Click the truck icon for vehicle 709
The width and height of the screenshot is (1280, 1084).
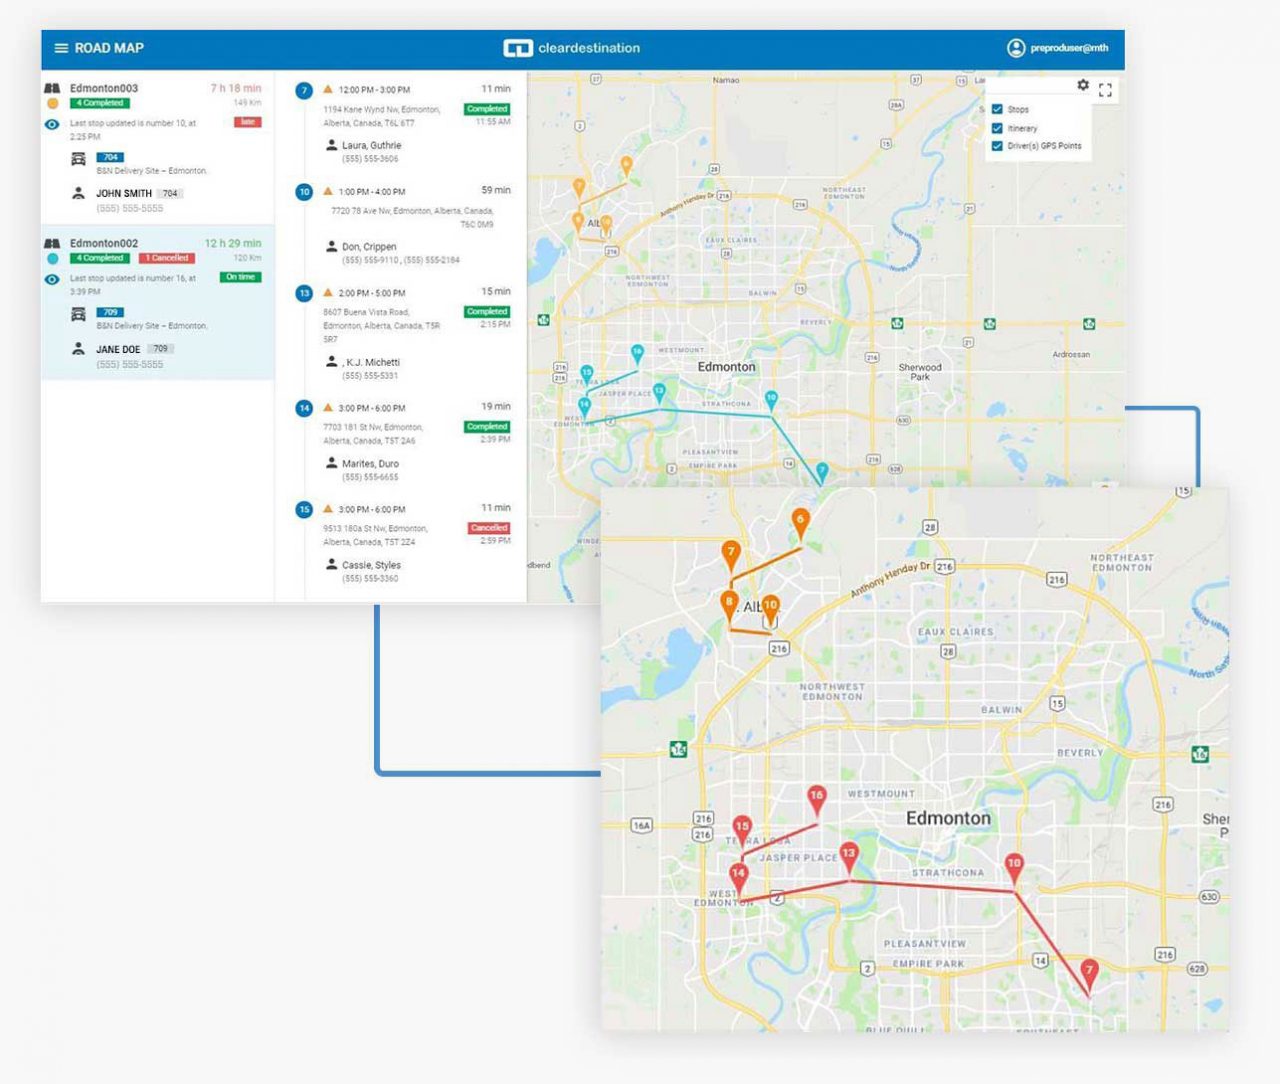(x=78, y=312)
